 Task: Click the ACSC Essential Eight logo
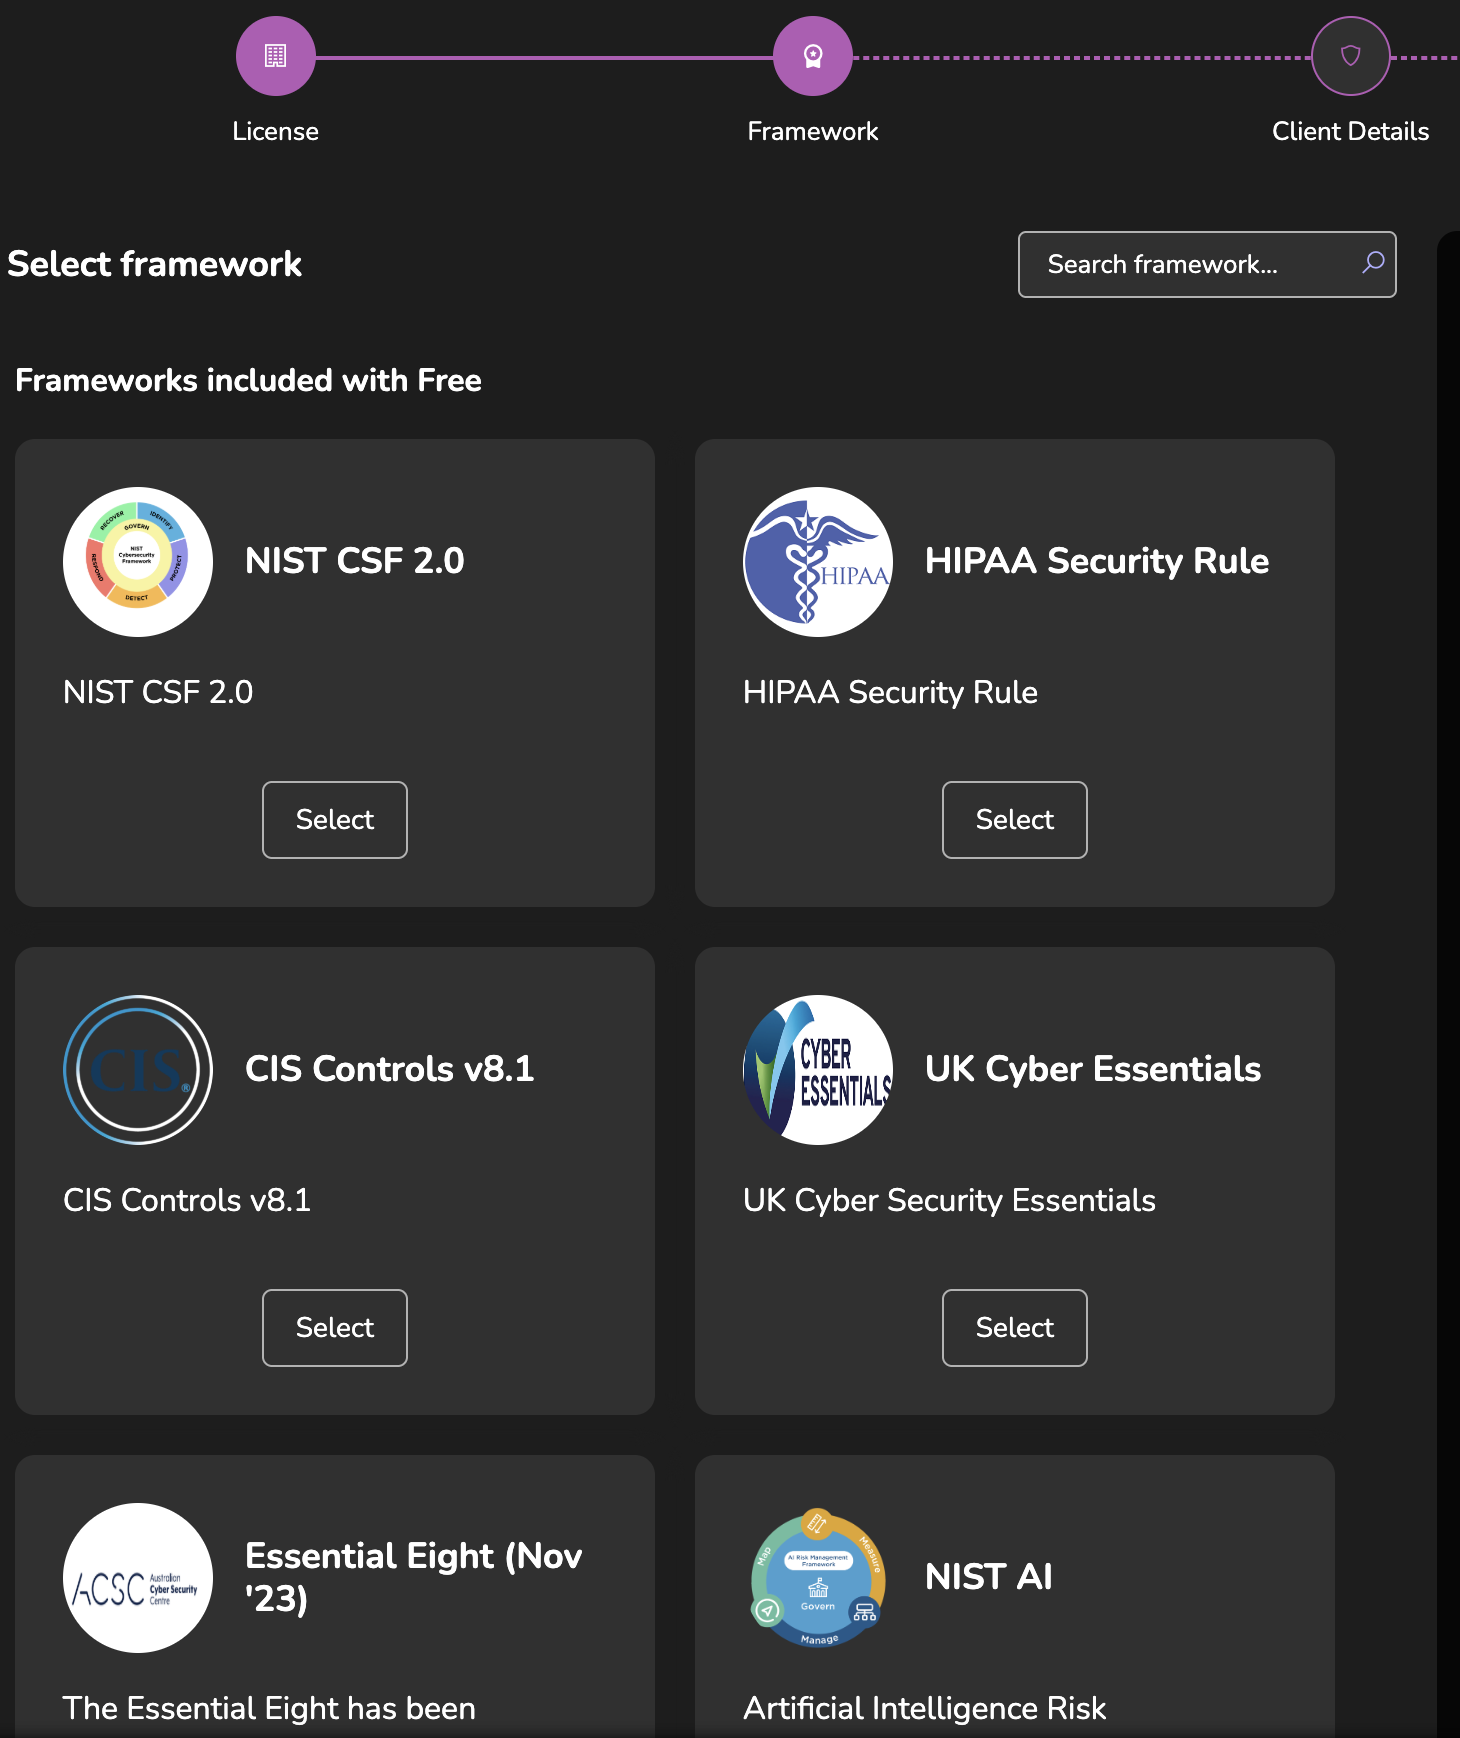(x=138, y=1578)
